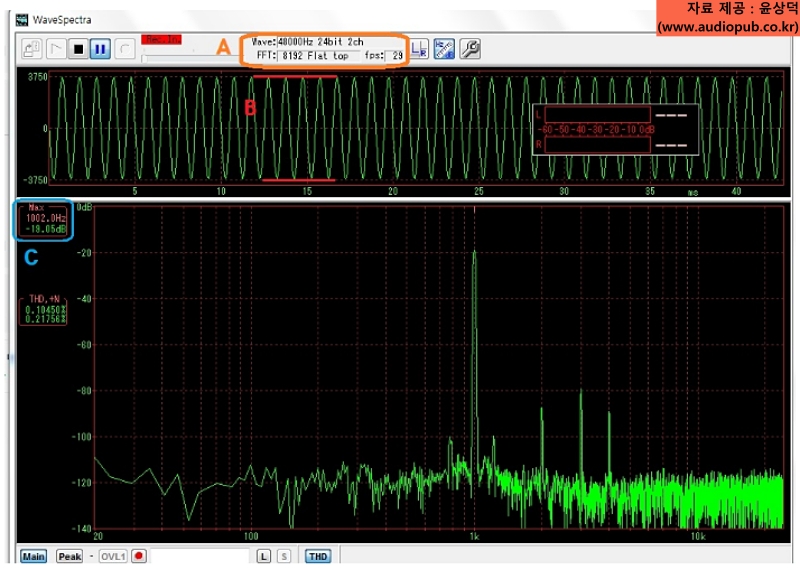Click the 1k label on frequency axis
The height and width of the screenshot is (570, 800).
pos(474,536)
